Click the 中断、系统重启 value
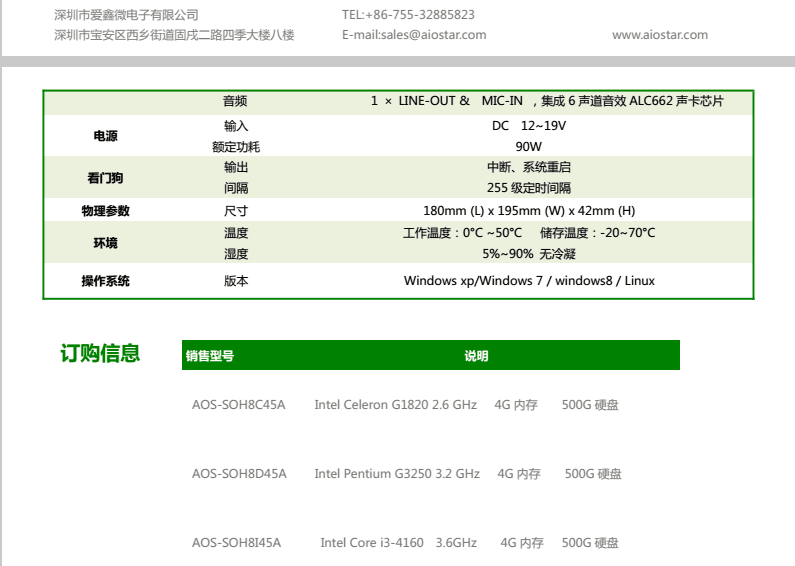 point(529,167)
